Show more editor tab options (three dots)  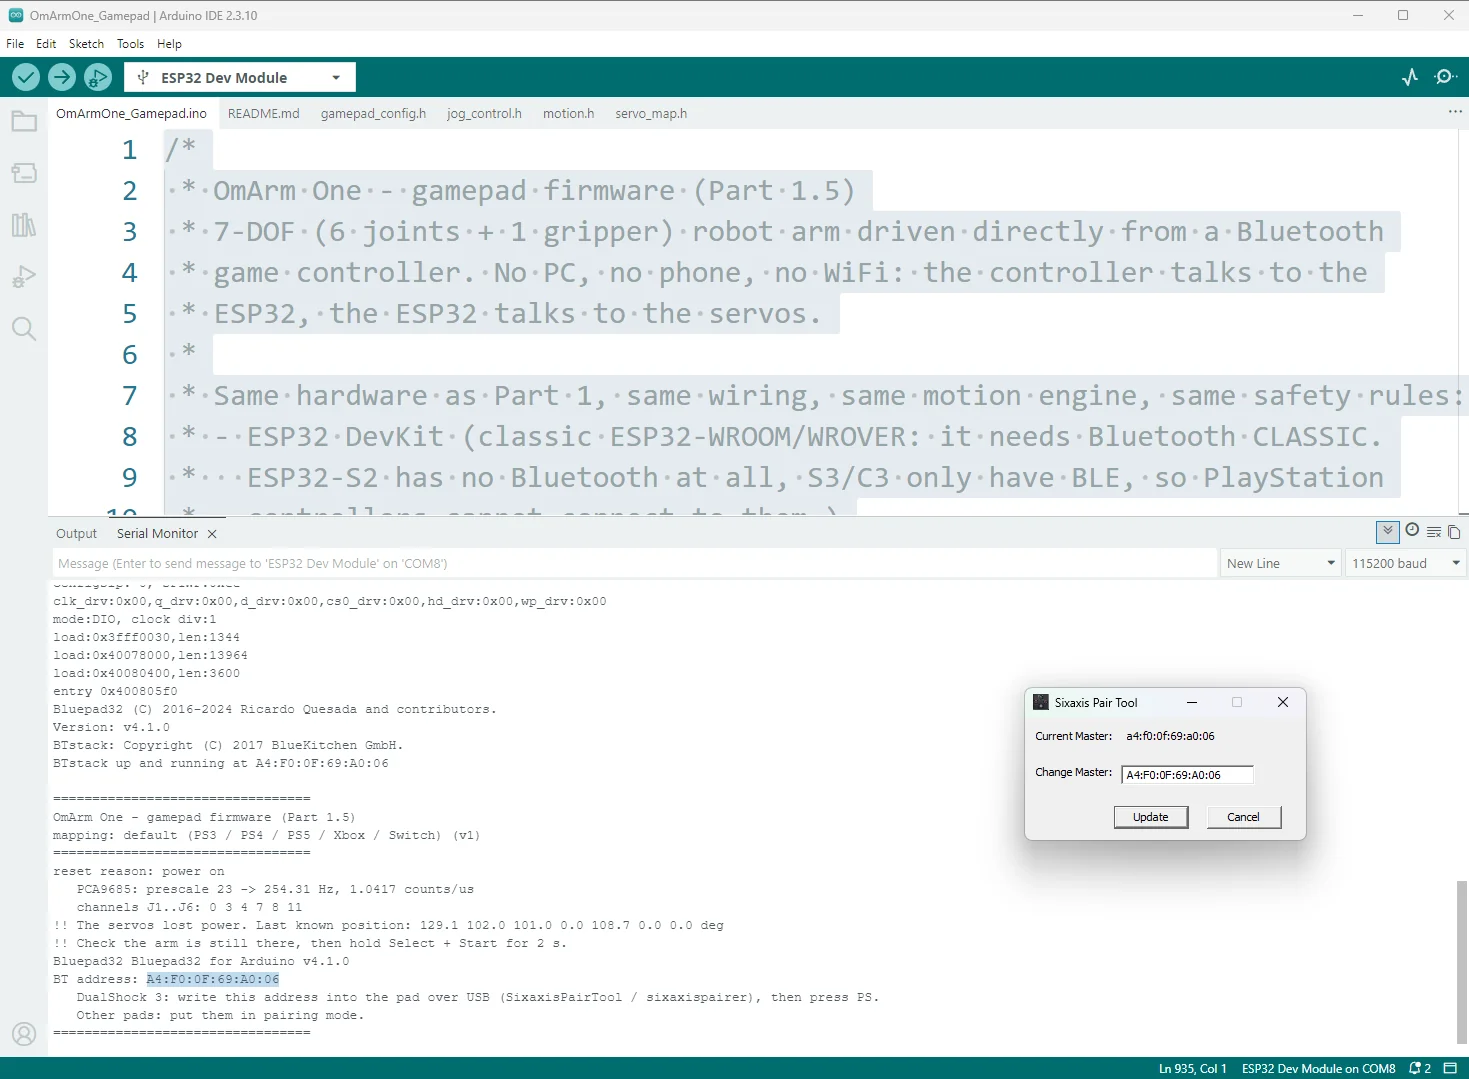1455,112
